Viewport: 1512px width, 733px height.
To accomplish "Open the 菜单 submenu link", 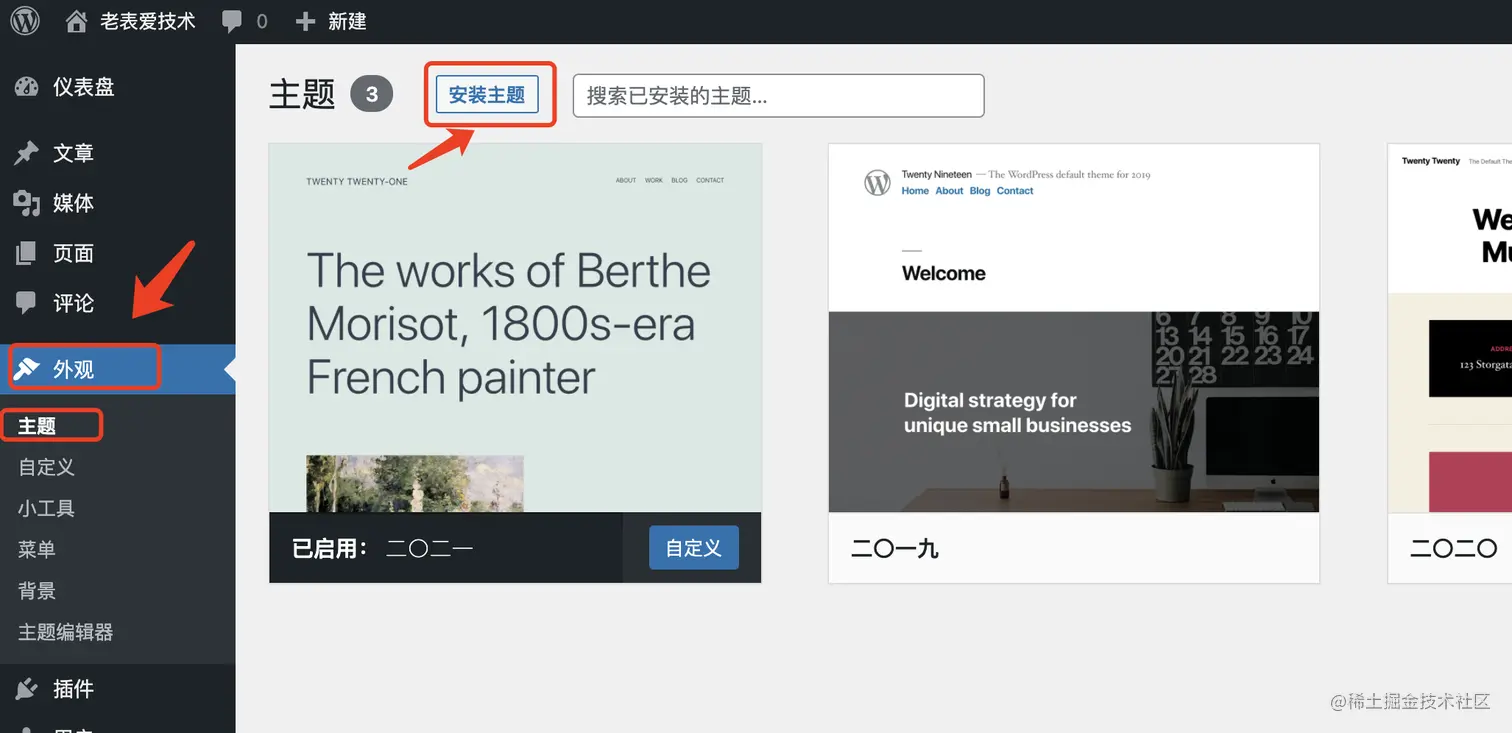I will coord(37,549).
